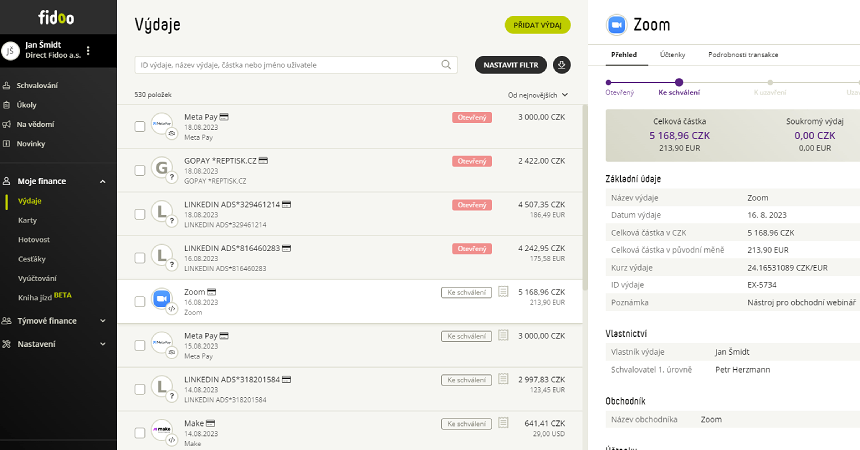Click the receipt icon in Make row
Image resolution: width=860 pixels, height=450 pixels.
coord(503,423)
